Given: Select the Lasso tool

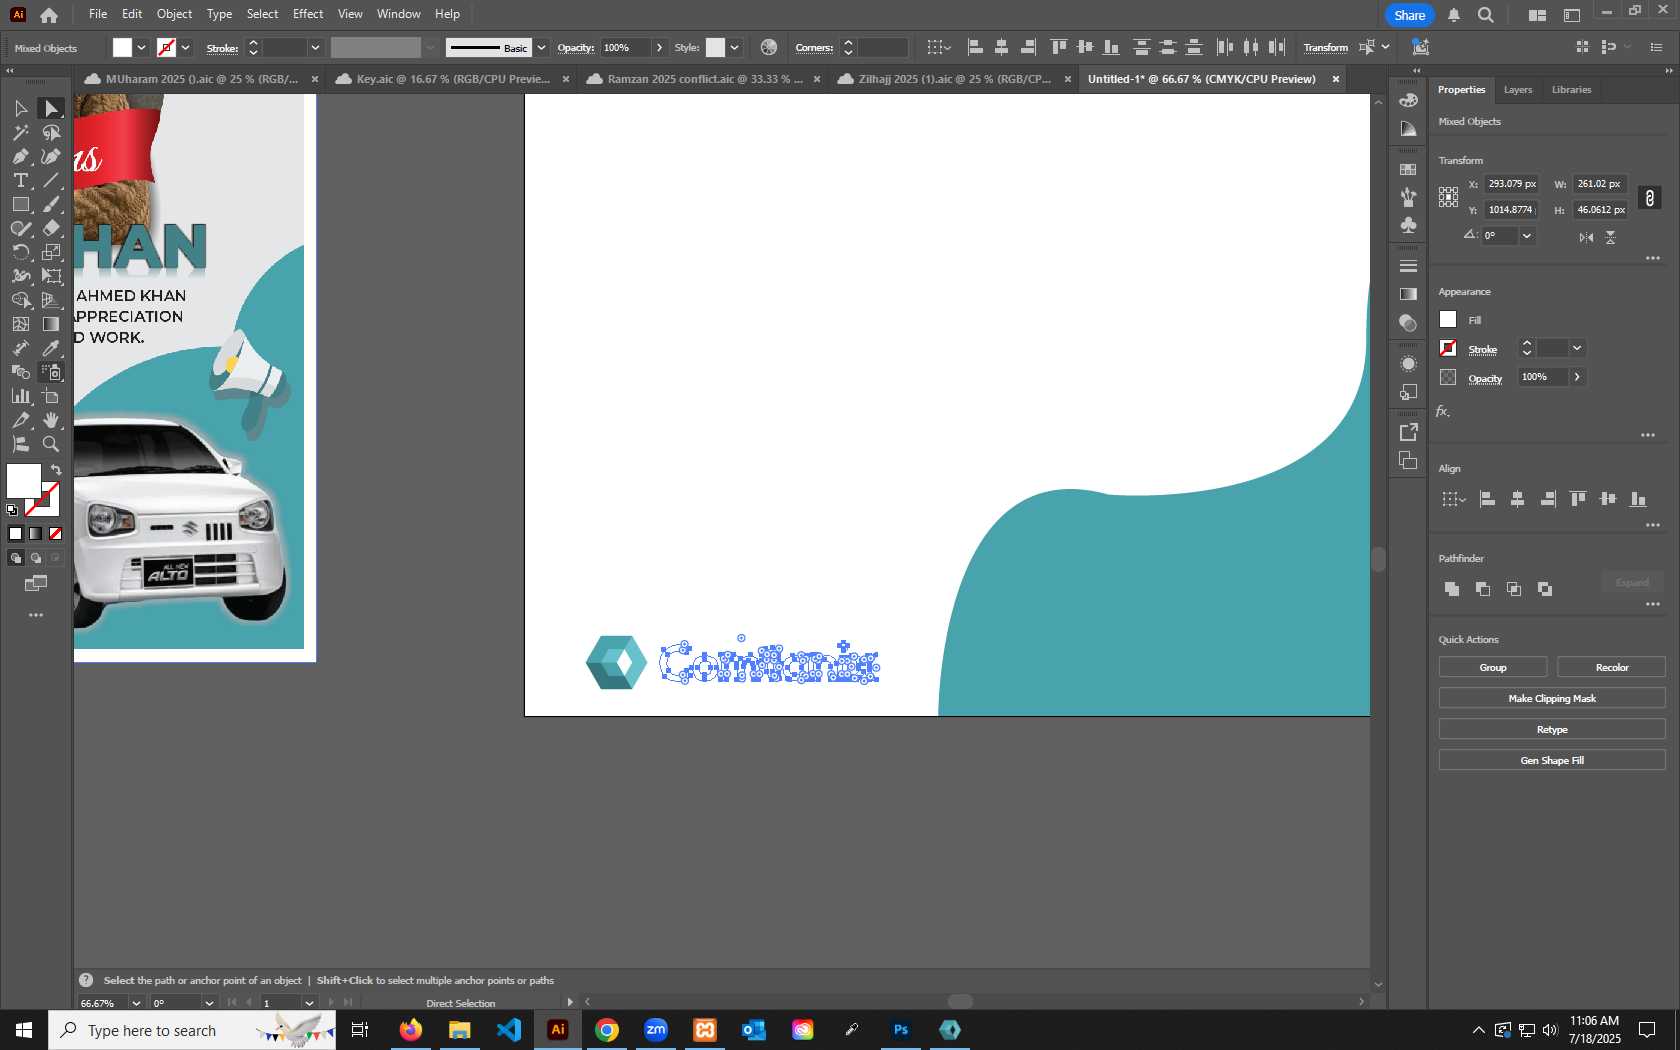Looking at the screenshot, I should coord(51,132).
